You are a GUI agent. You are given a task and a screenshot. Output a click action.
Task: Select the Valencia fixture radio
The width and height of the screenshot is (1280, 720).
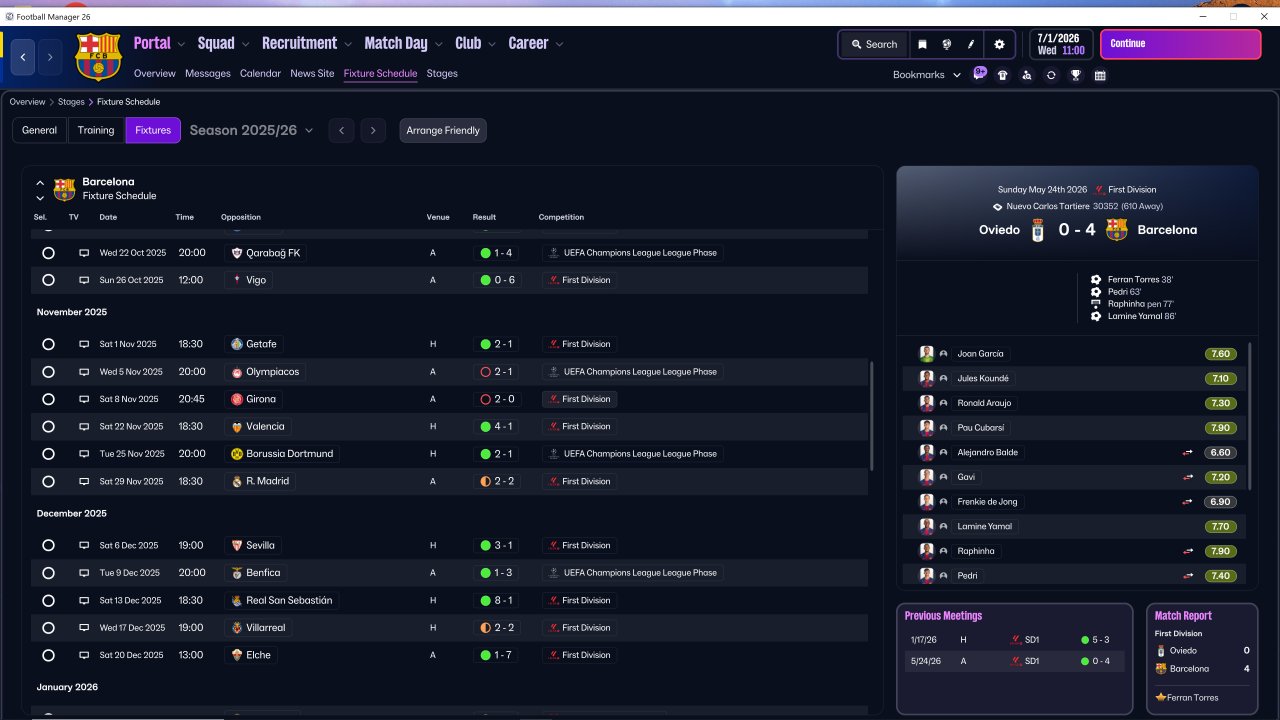(48, 426)
